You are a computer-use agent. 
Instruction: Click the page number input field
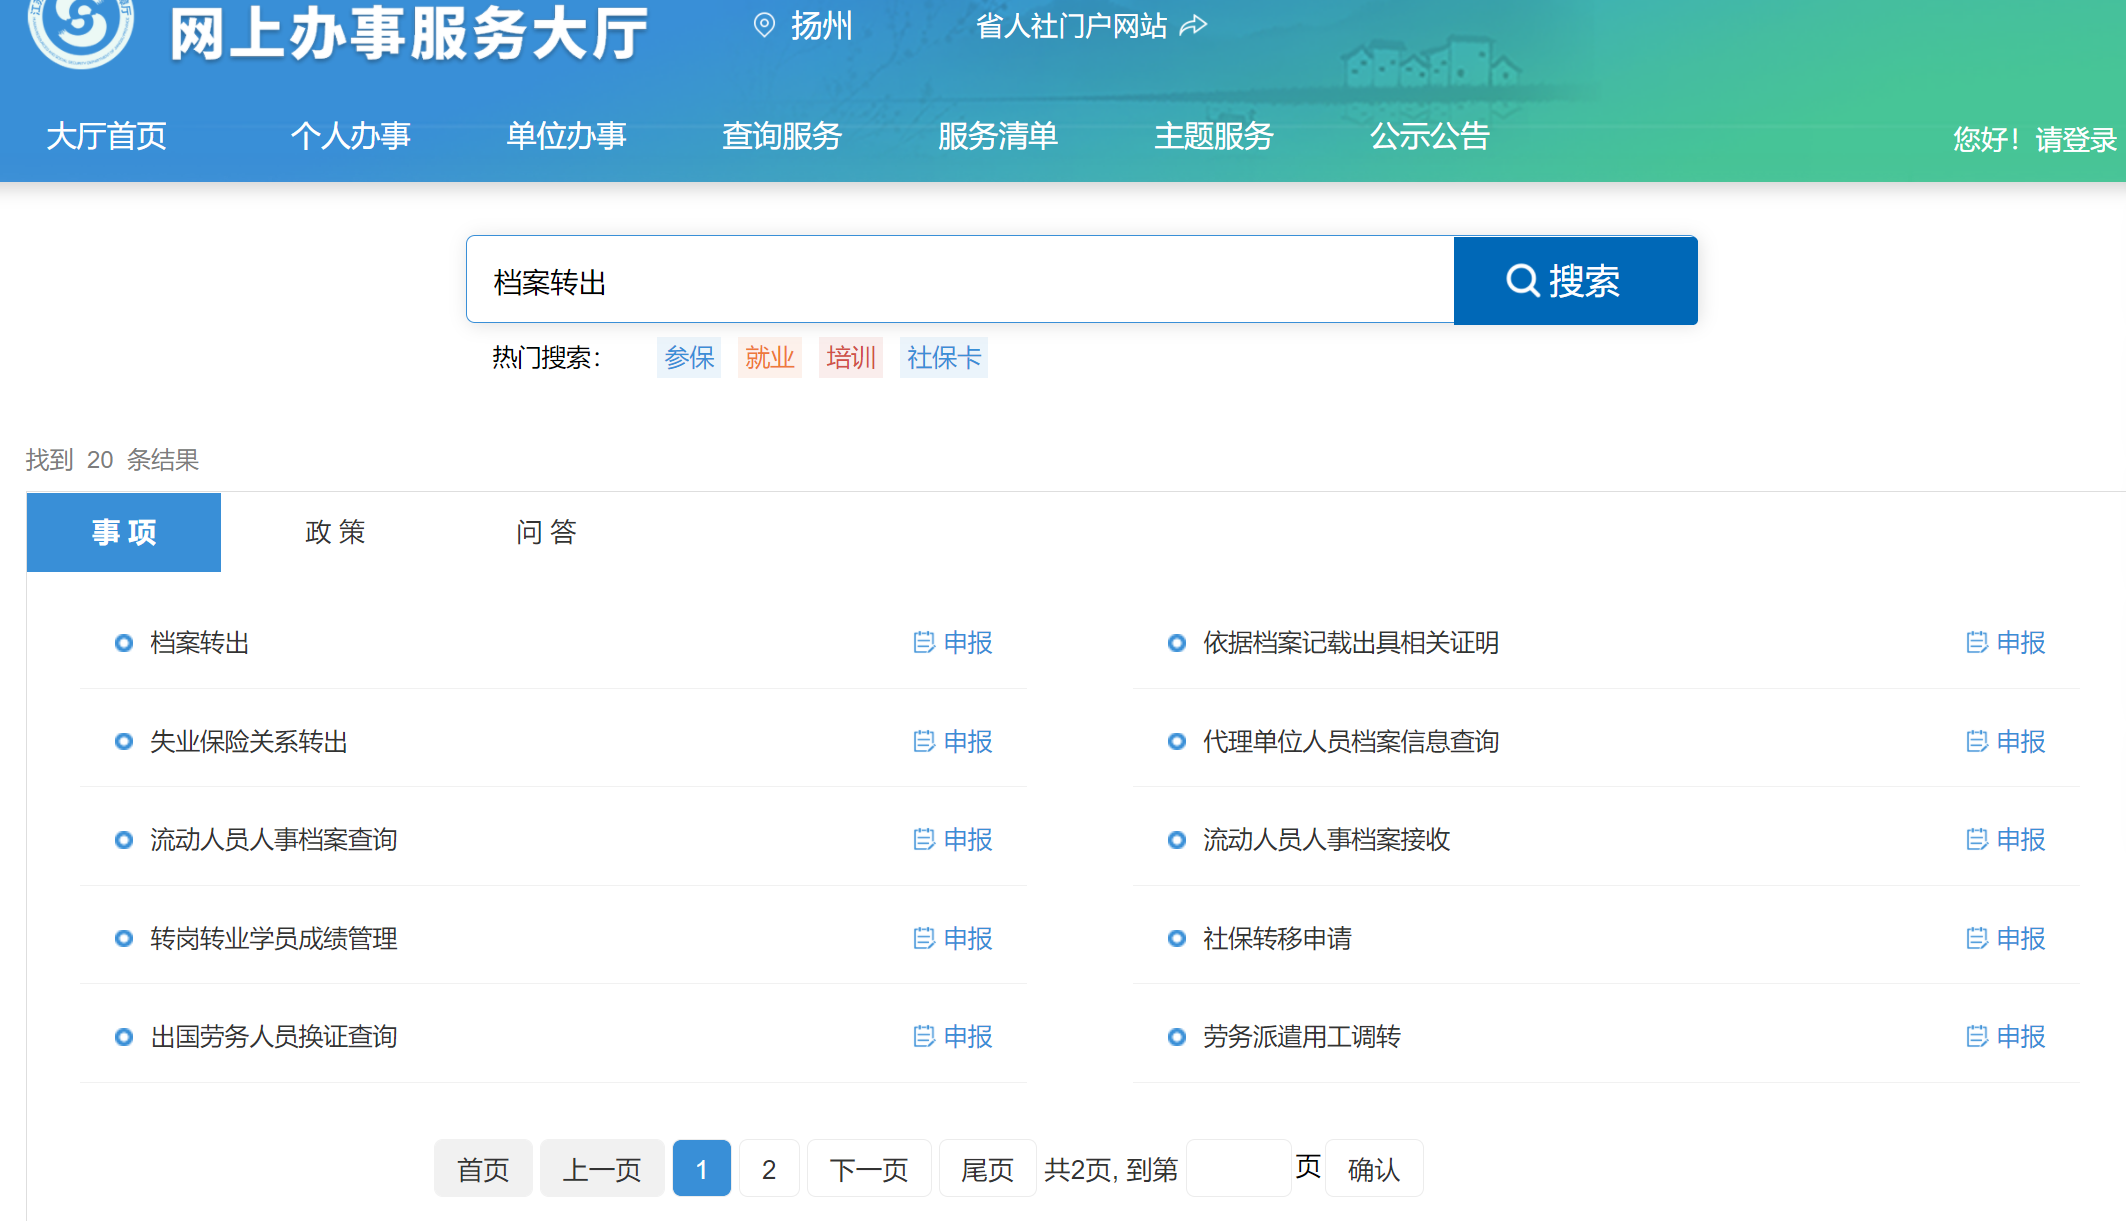[1238, 1168]
